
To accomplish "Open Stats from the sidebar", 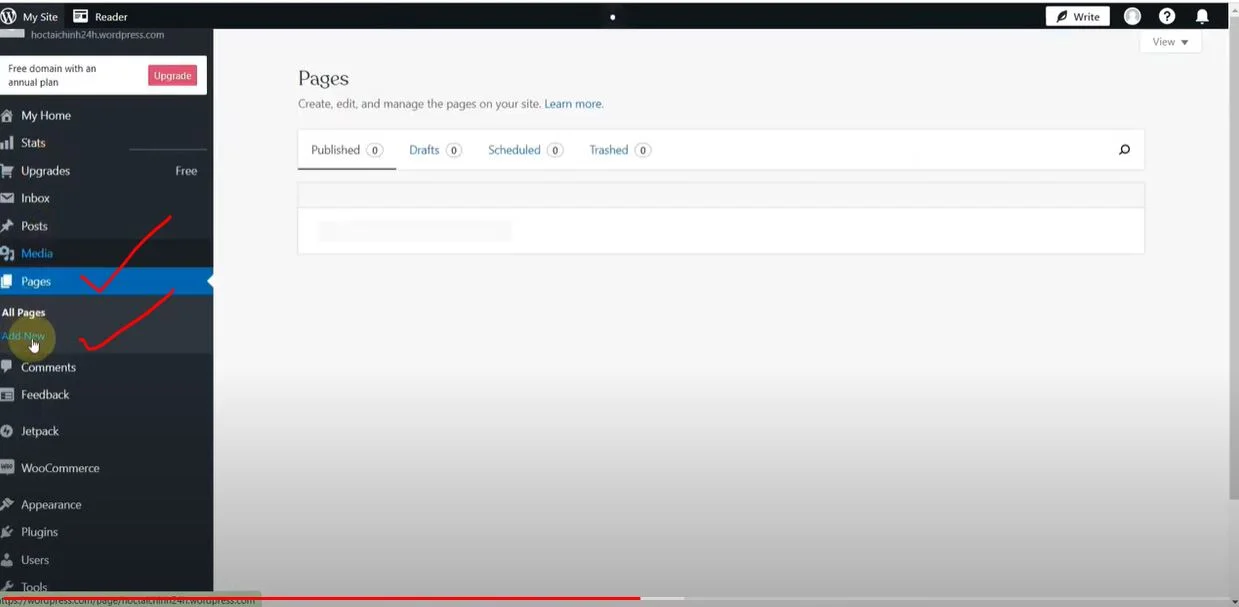I will click(x=33, y=143).
